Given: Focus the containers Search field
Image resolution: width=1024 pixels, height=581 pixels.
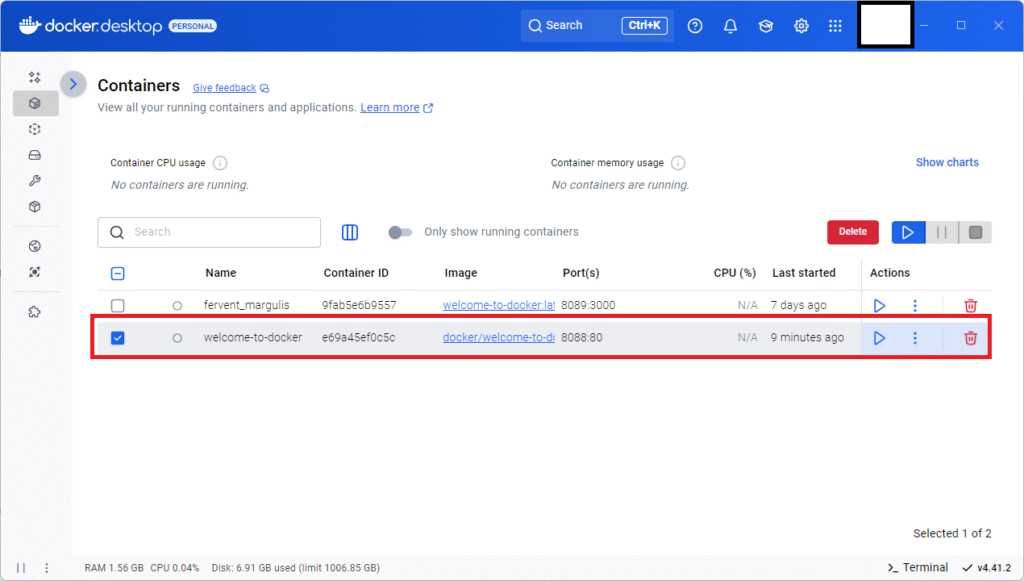Looking at the screenshot, I should [x=209, y=232].
